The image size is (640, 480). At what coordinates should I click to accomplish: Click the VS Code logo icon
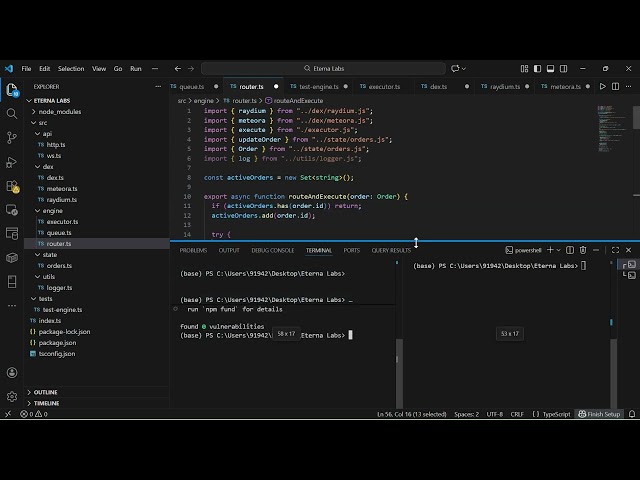coord(9,69)
